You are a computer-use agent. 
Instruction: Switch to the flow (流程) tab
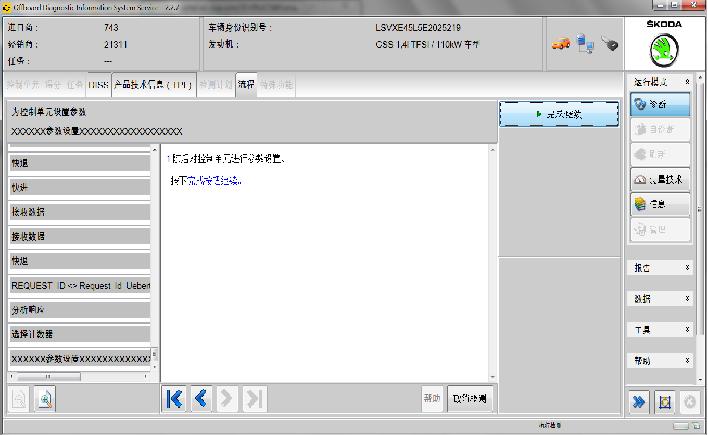click(246, 84)
